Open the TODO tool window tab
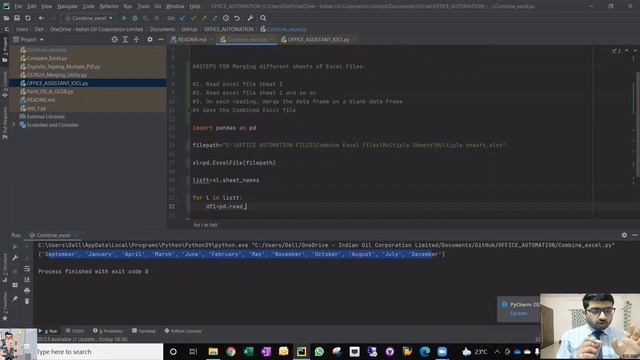This screenshot has width=640, height=360. coord(75,331)
